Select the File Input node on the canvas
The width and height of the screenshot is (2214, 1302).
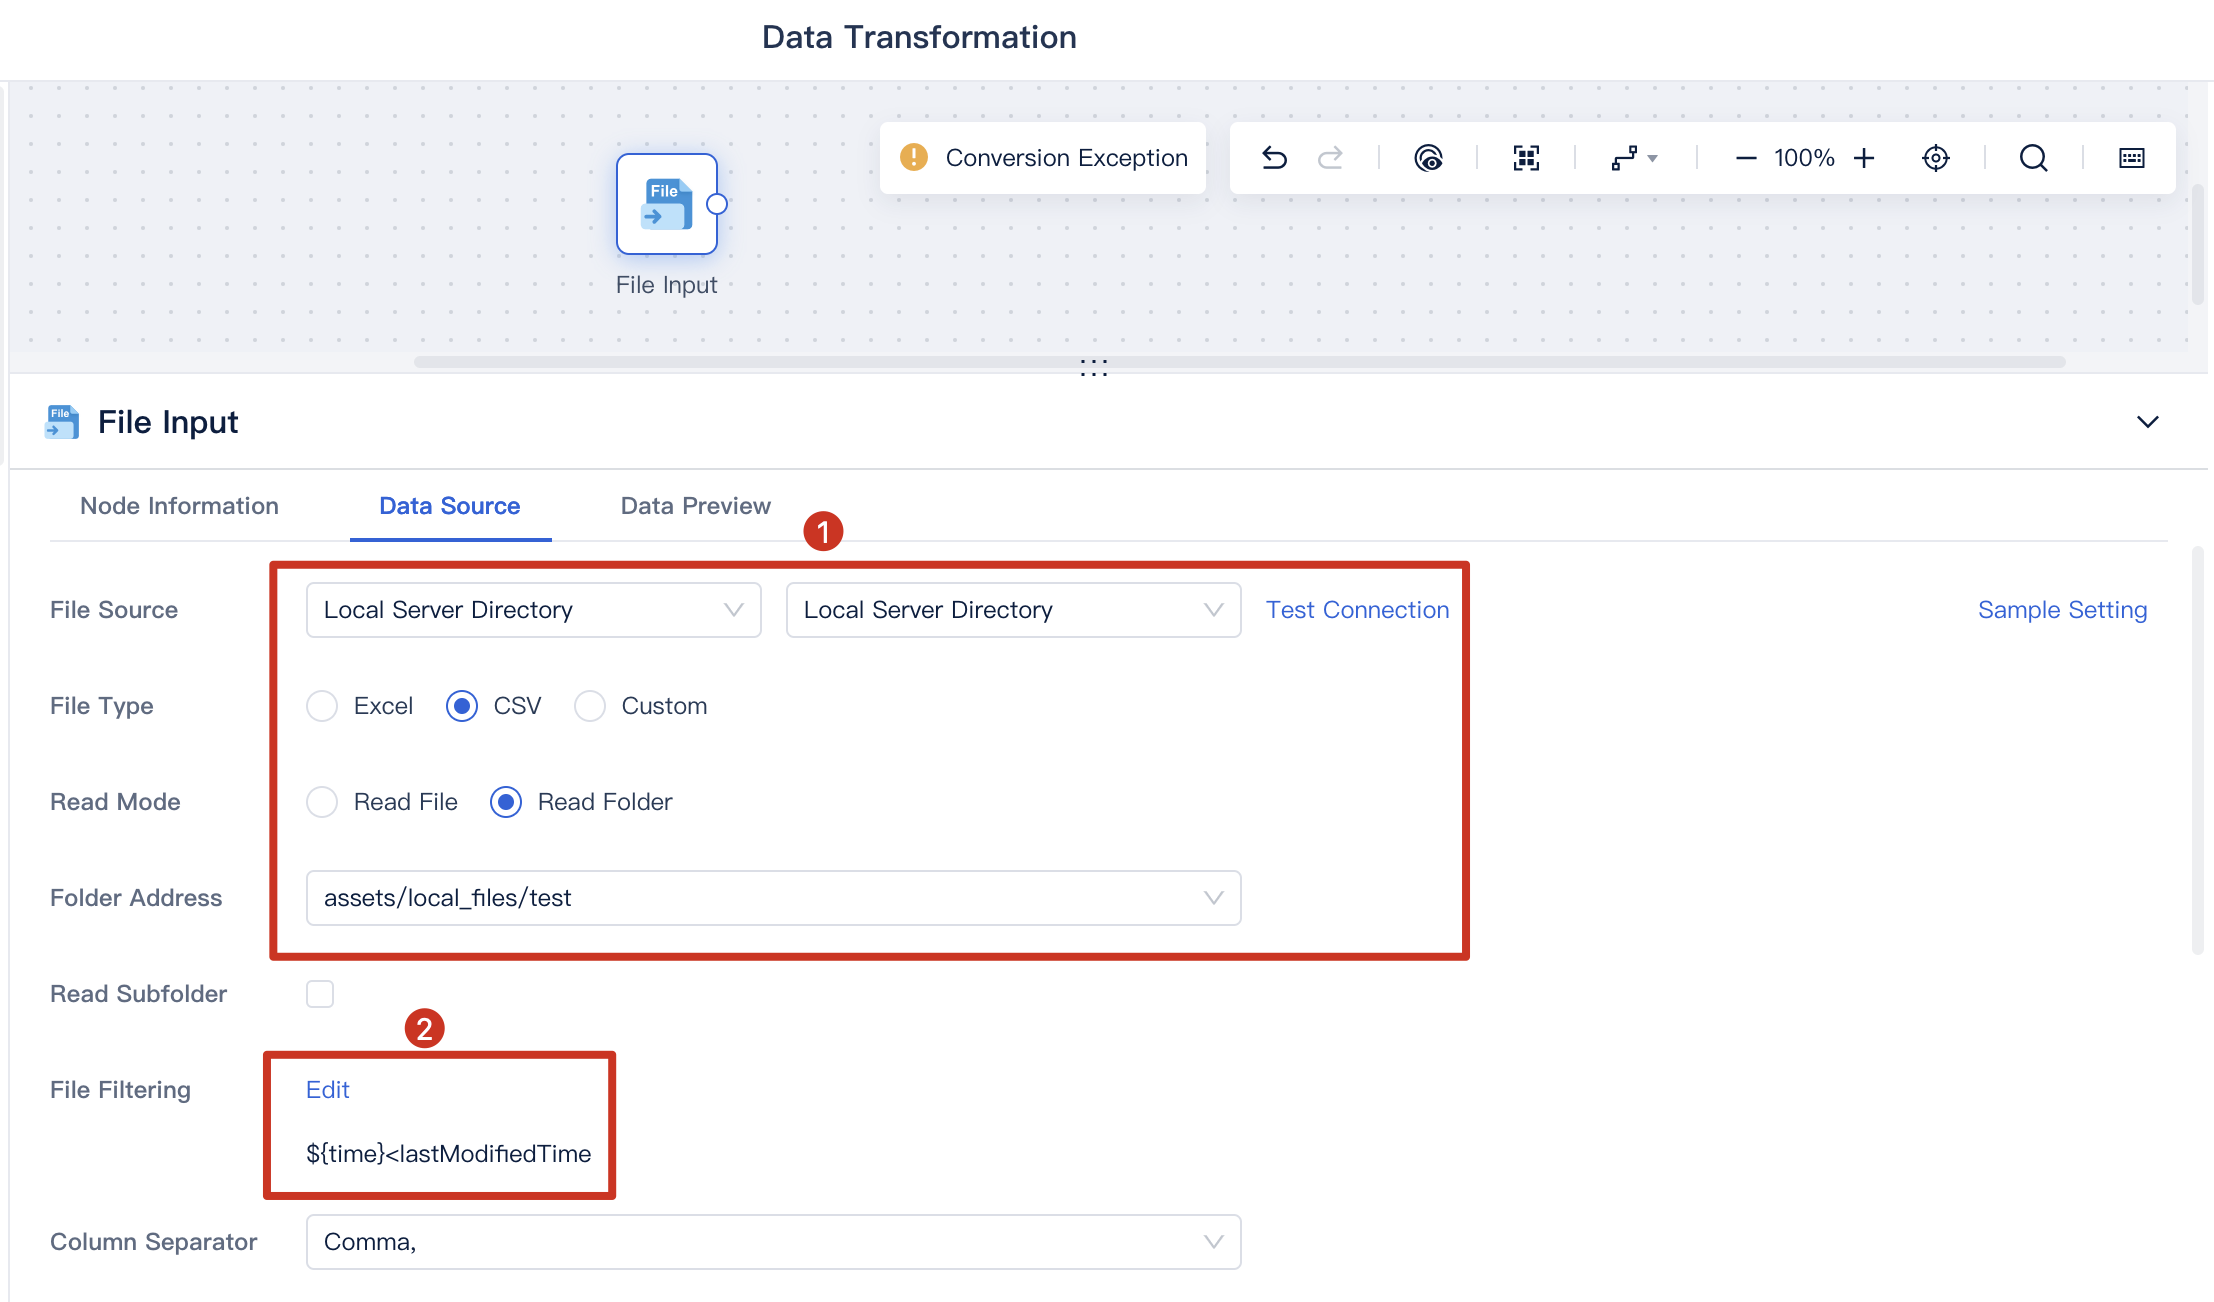click(x=666, y=204)
